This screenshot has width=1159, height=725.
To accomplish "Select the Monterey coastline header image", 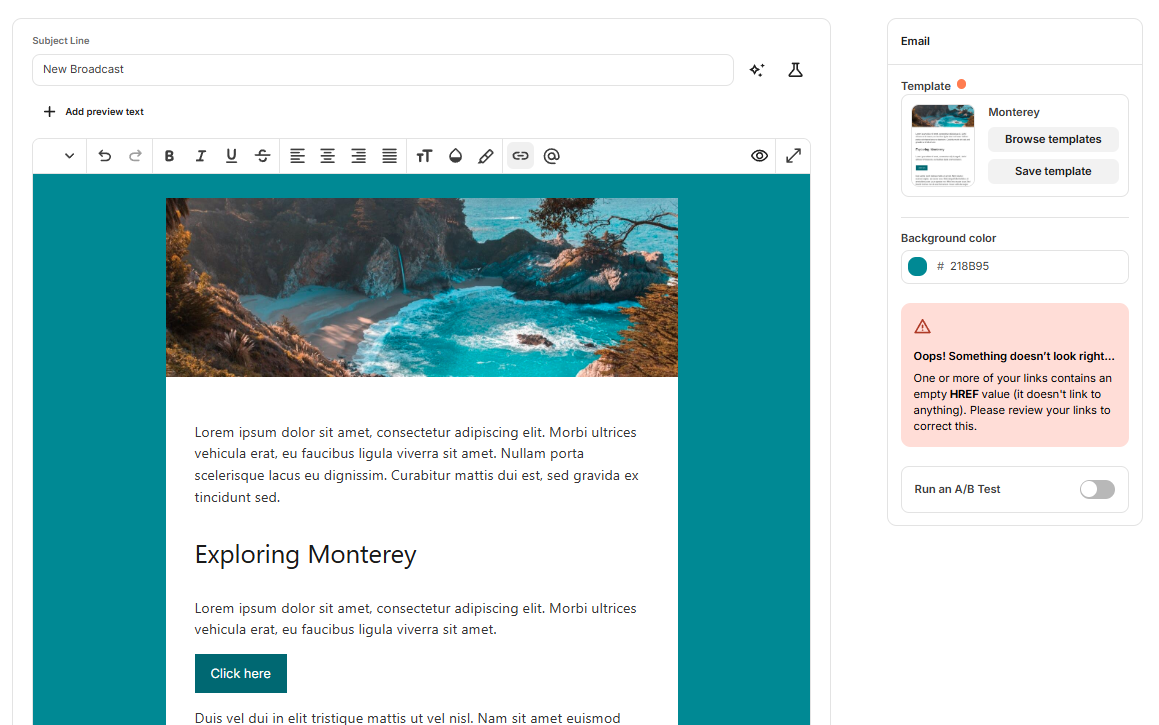I will point(422,287).
